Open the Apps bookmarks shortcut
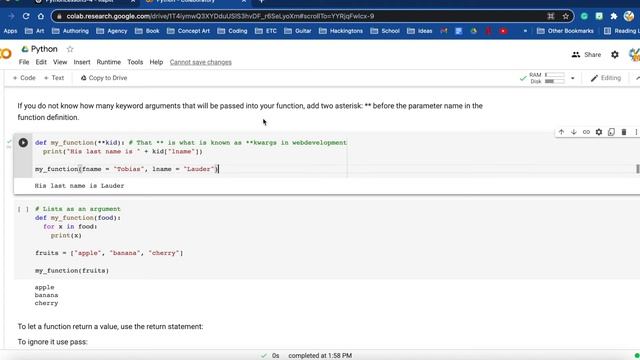 tap(10, 31)
